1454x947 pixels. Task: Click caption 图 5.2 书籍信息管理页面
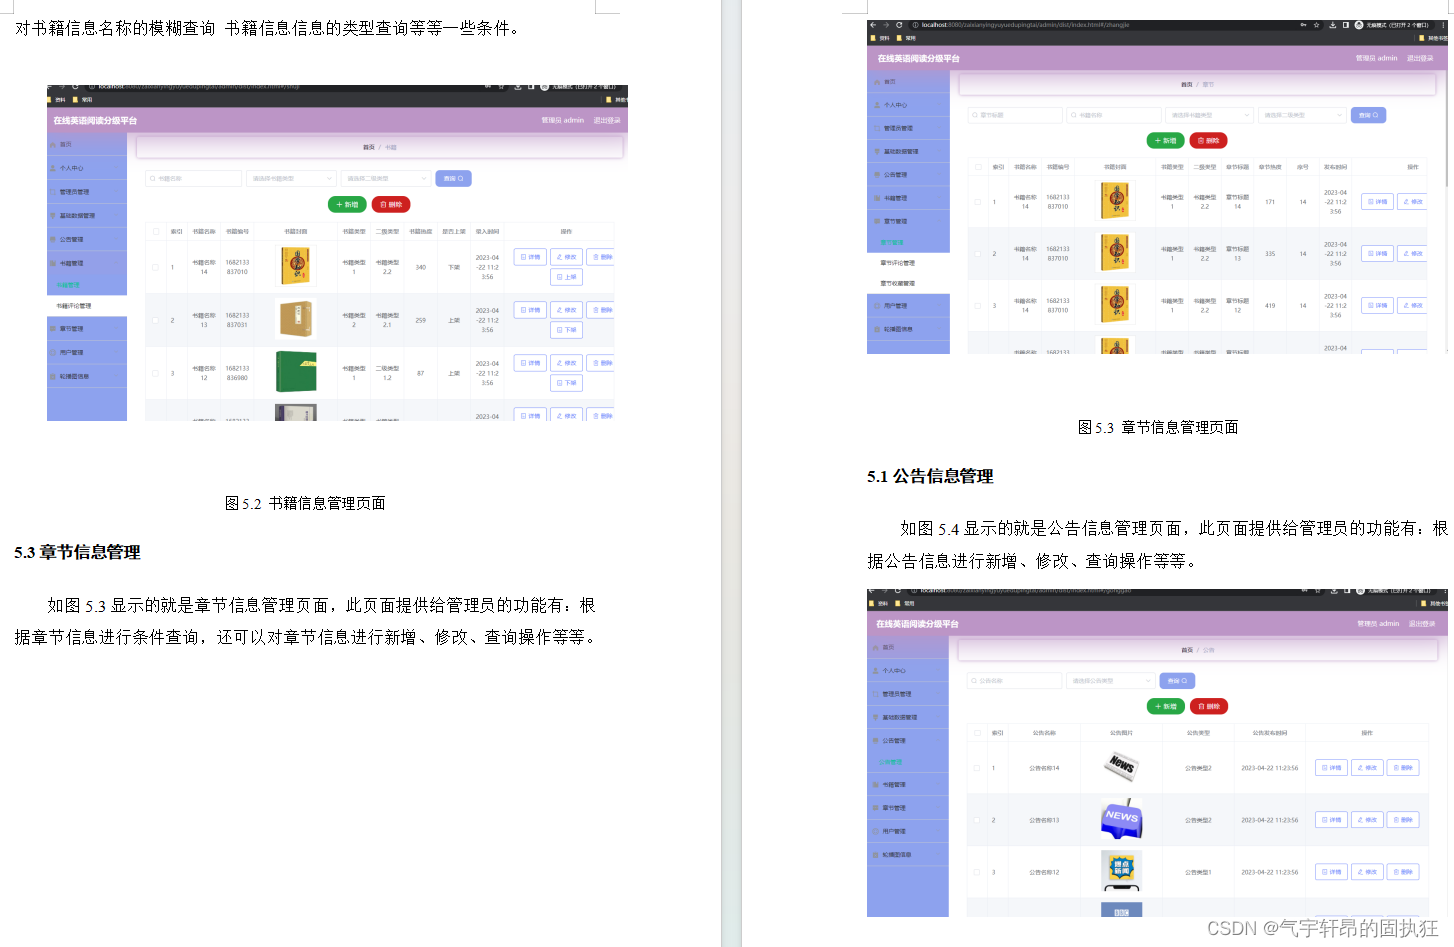coord(305,503)
